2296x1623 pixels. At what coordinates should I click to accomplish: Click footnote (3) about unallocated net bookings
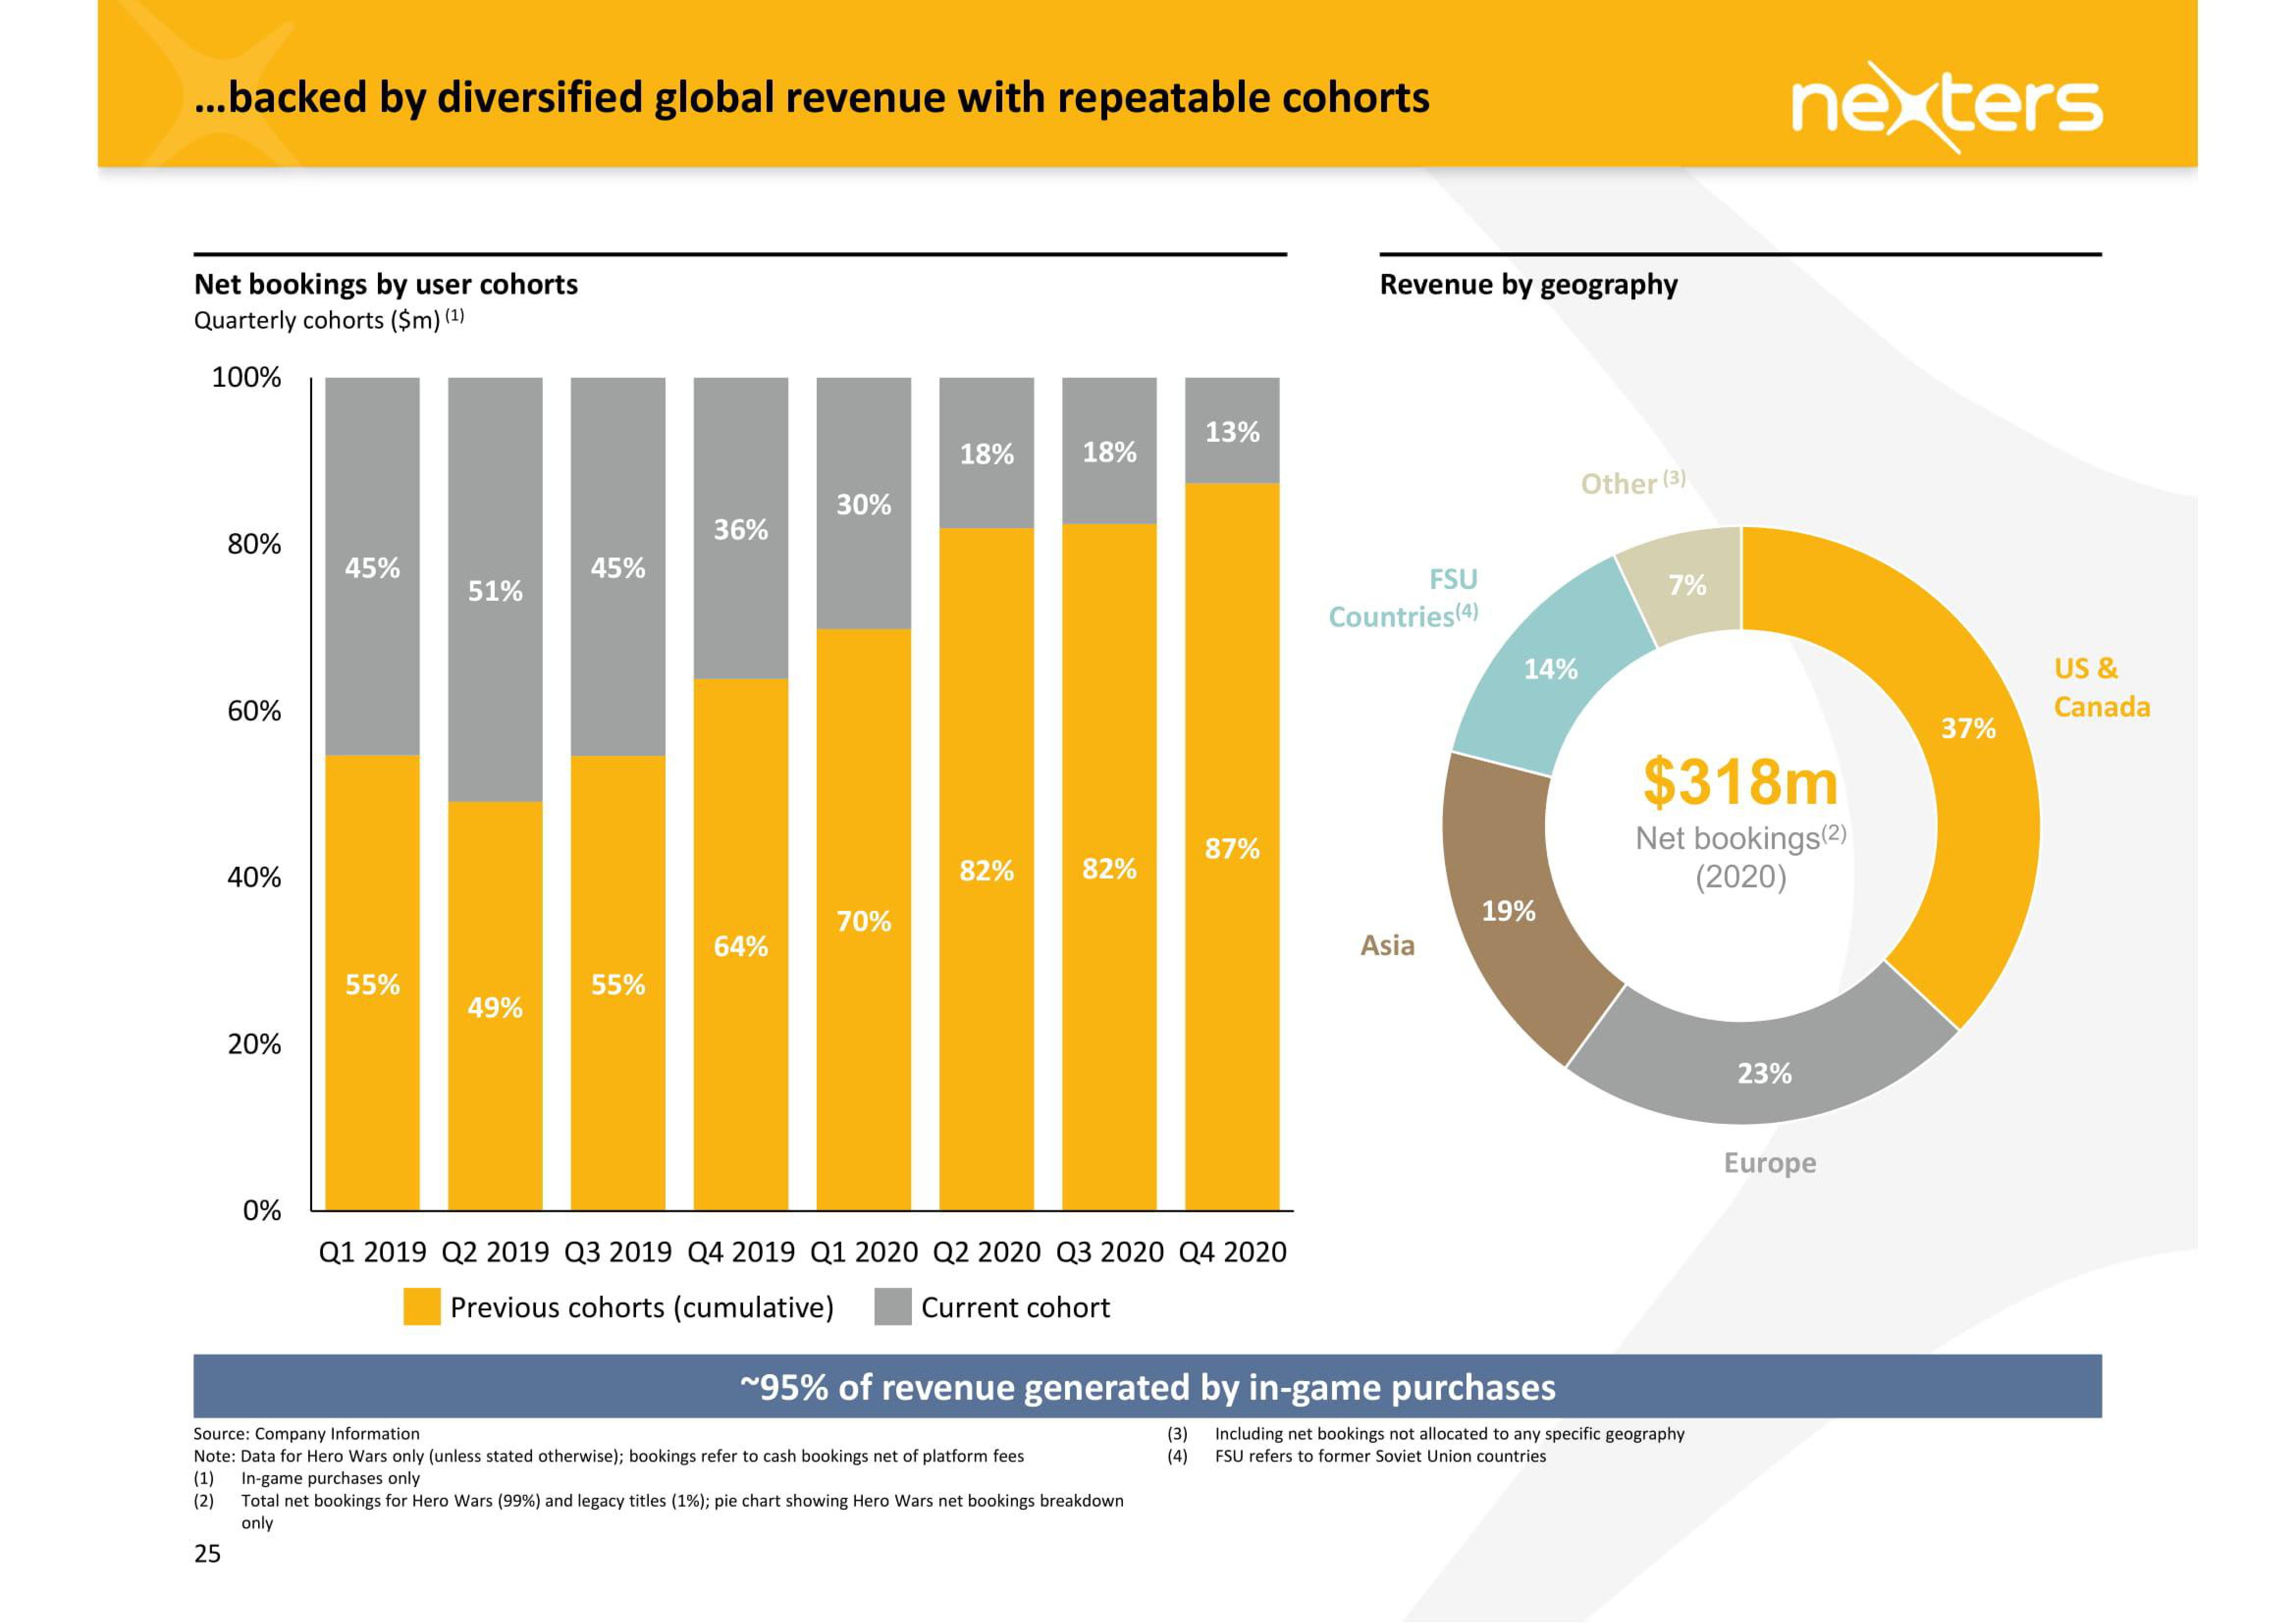[x=1426, y=1433]
